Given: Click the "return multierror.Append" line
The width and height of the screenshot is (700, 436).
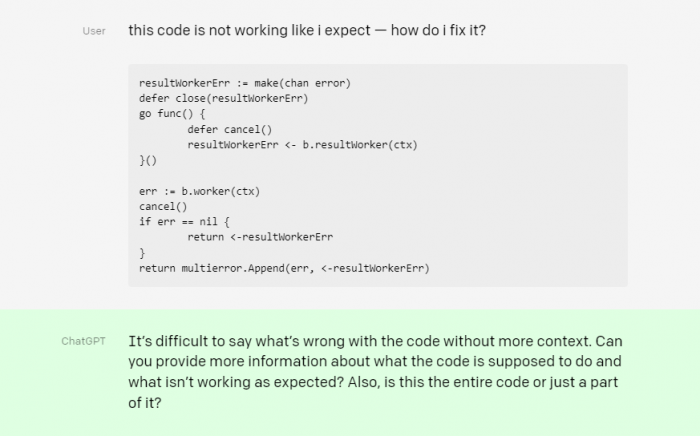Looking at the screenshot, I should (284, 268).
